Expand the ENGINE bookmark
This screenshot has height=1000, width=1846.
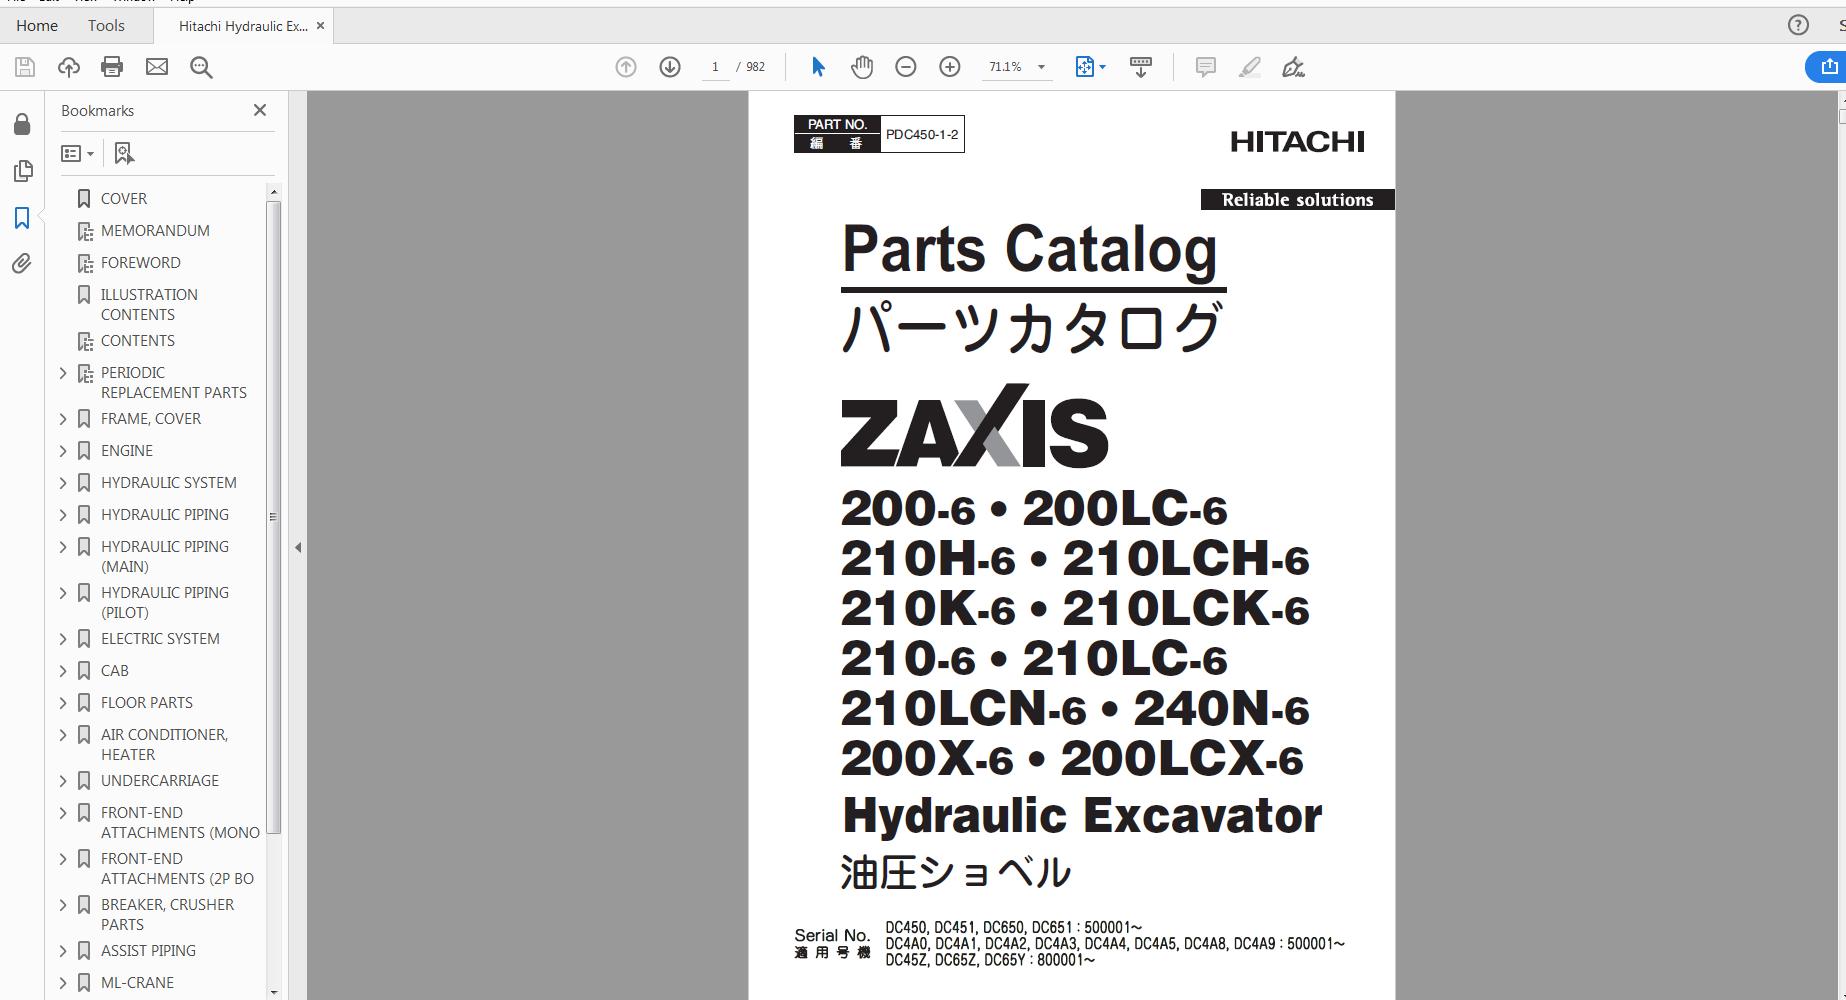pos(63,451)
